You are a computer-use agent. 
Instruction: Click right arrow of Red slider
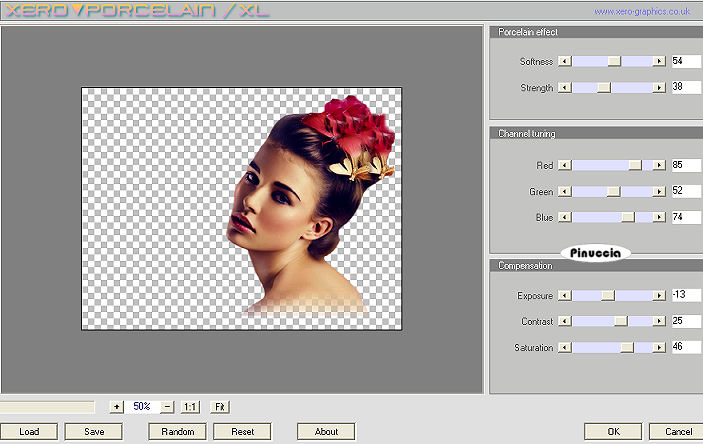click(x=658, y=165)
